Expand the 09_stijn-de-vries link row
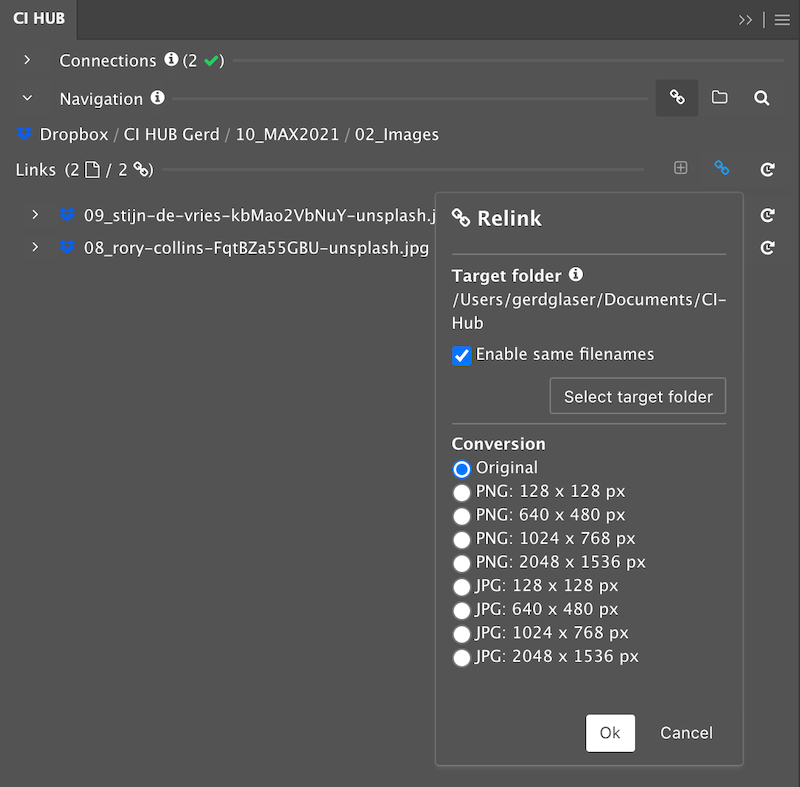800x787 pixels. (x=35, y=215)
